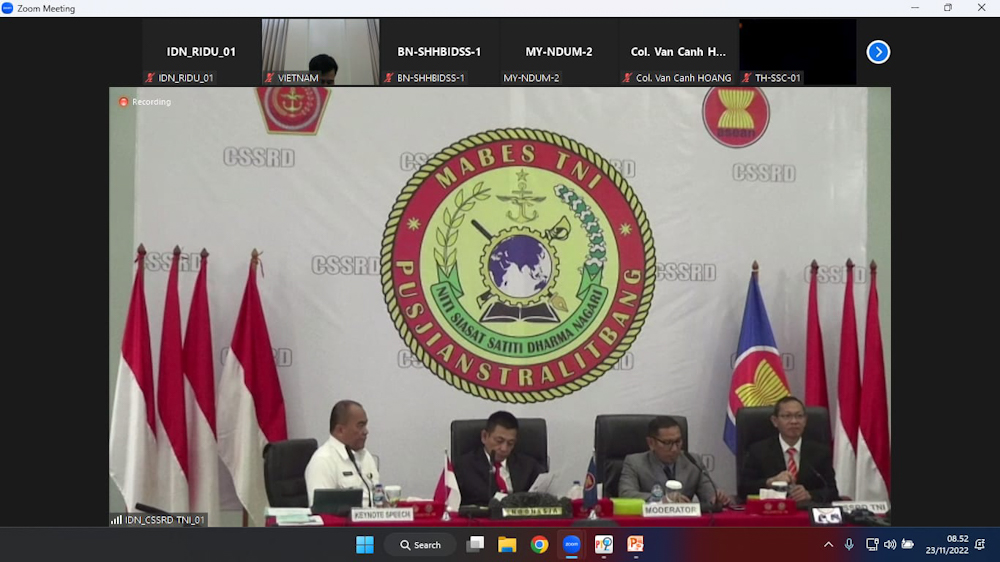Click the muted mic icon beside VIETNAM
This screenshot has width=1000, height=562.
(270, 78)
